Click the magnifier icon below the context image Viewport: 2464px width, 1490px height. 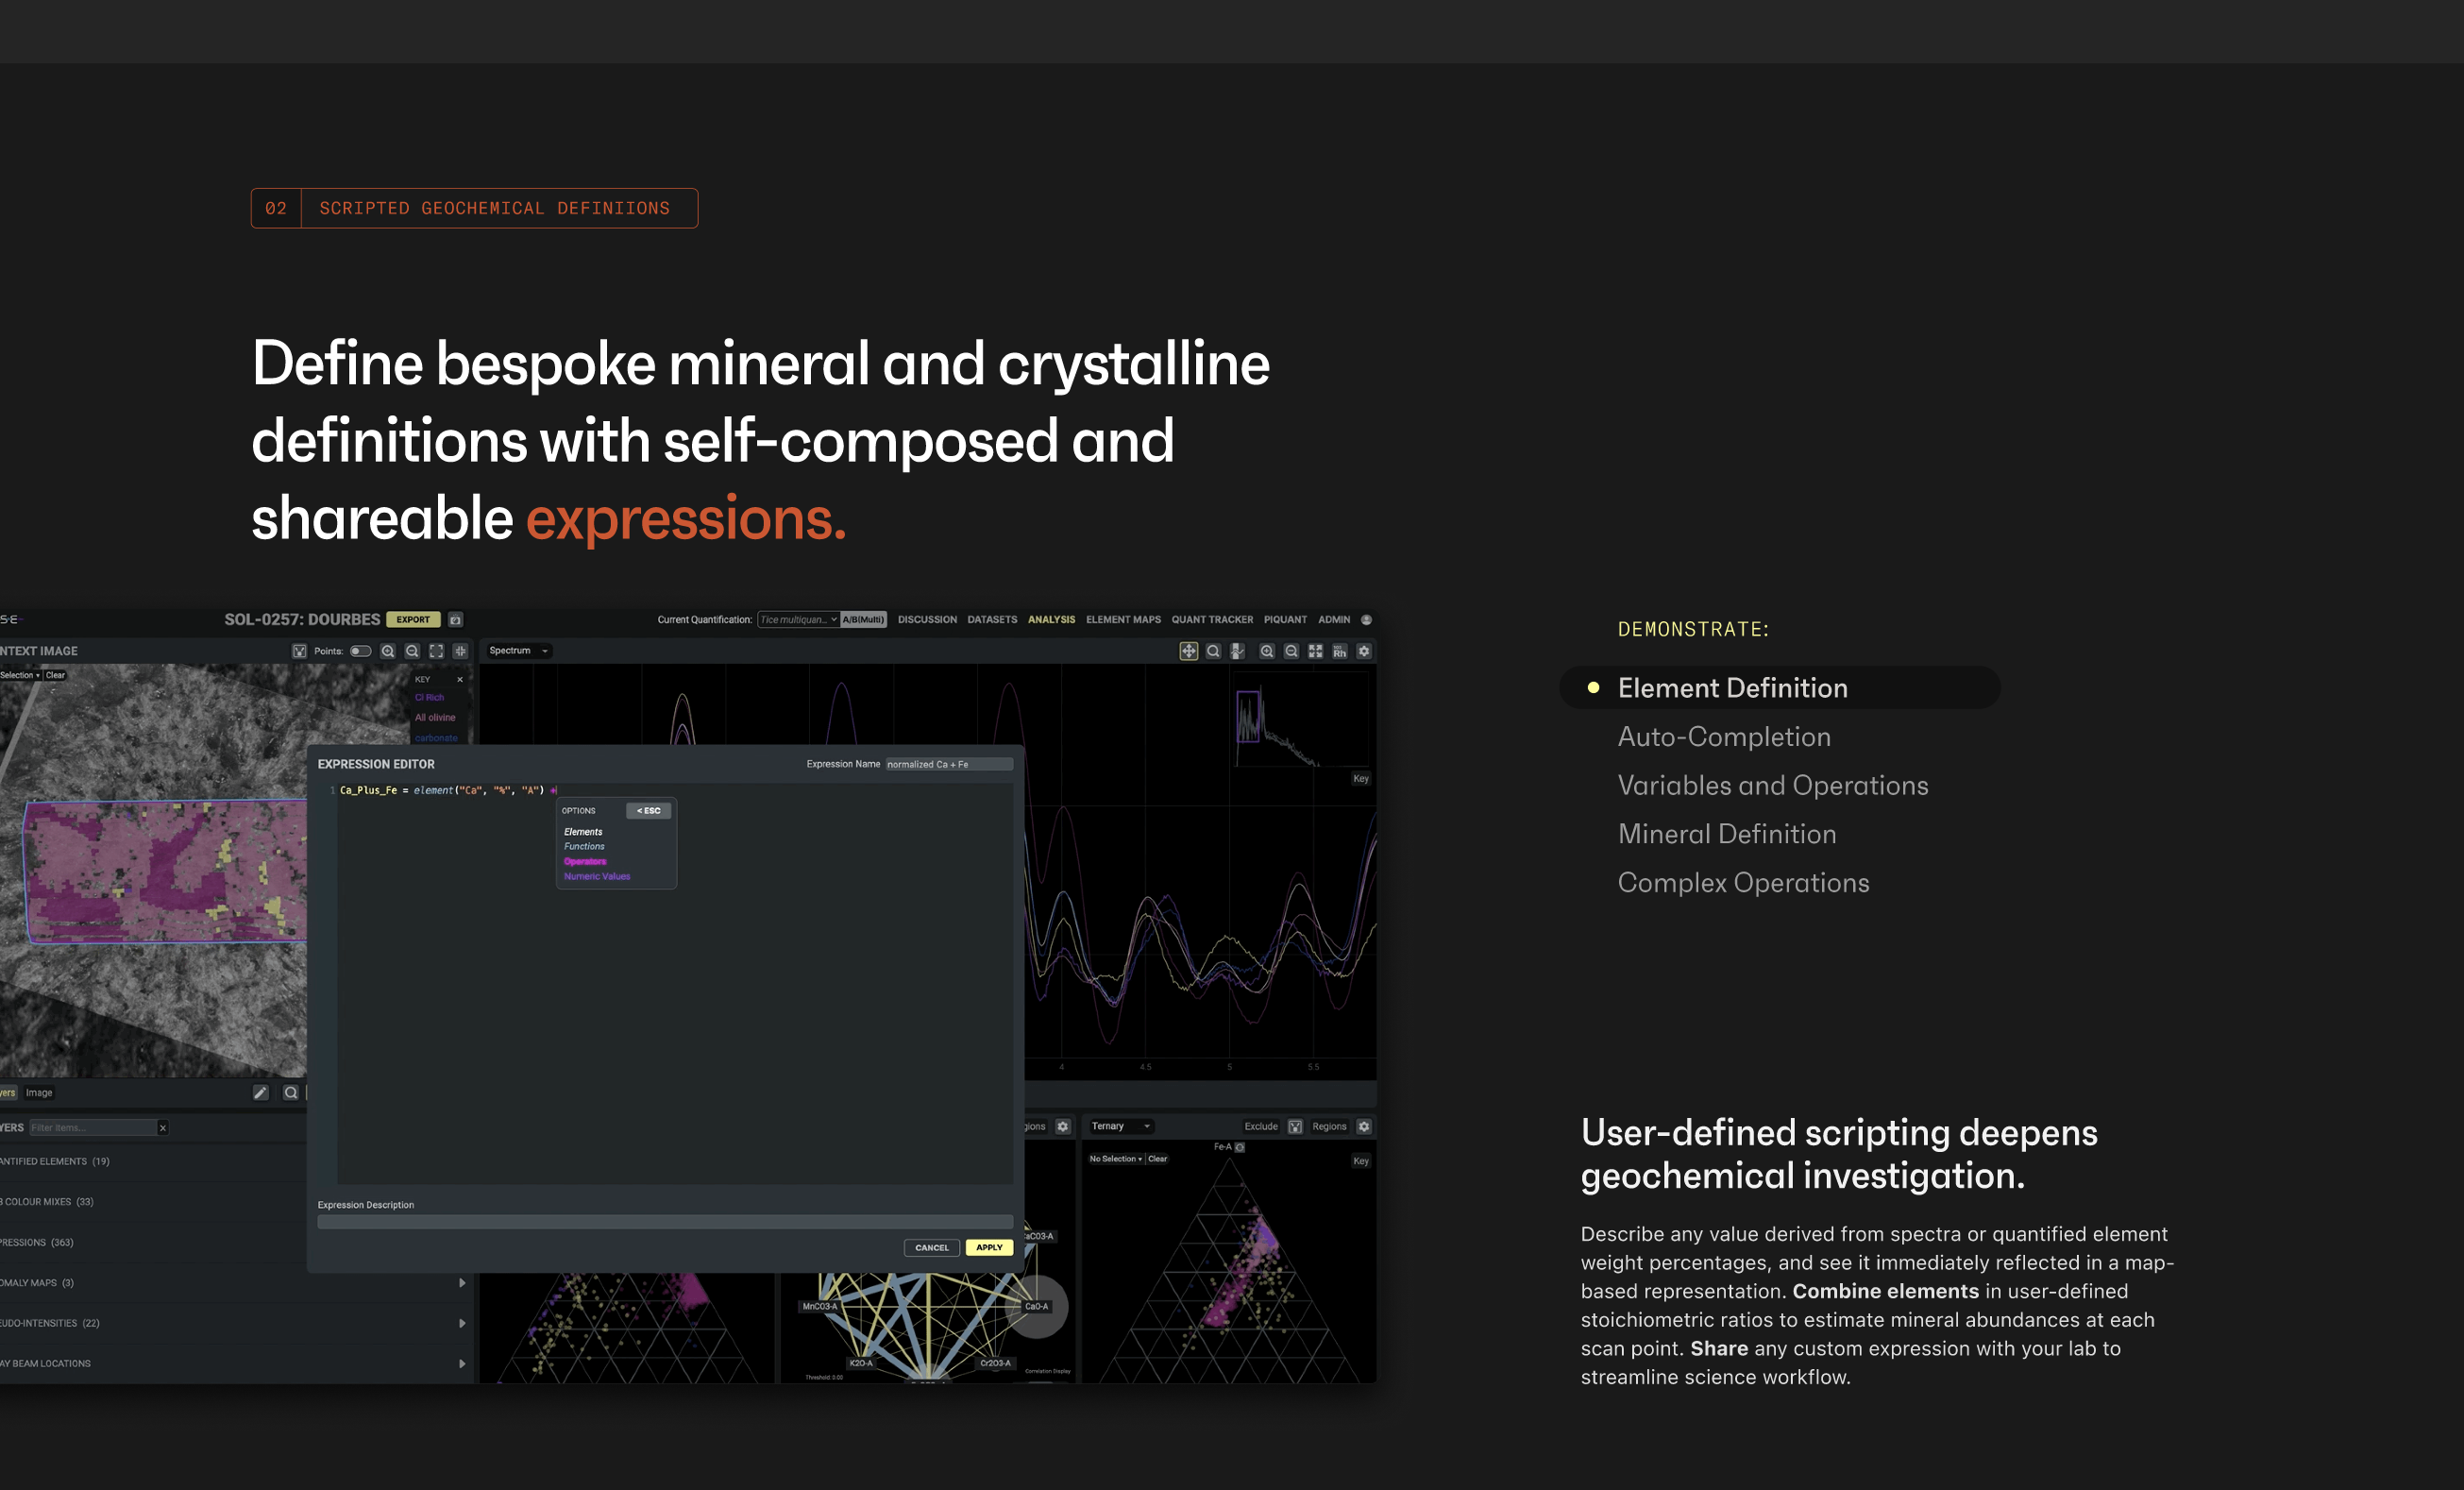pyautogui.click(x=290, y=1093)
